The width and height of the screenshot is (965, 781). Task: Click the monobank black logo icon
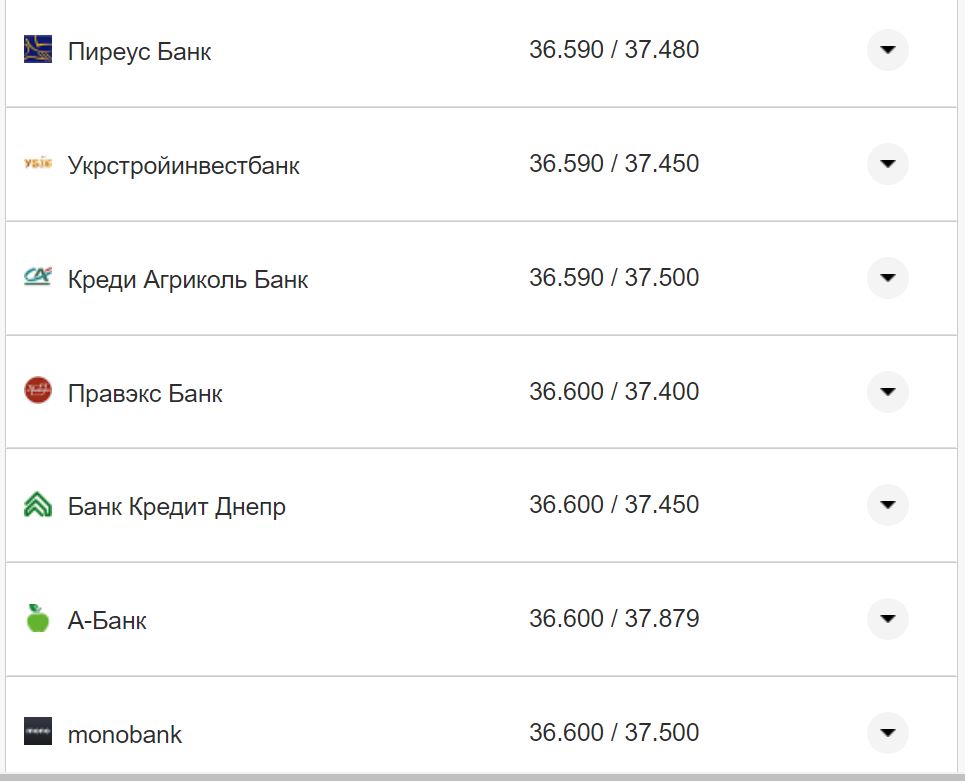[x=36, y=733]
